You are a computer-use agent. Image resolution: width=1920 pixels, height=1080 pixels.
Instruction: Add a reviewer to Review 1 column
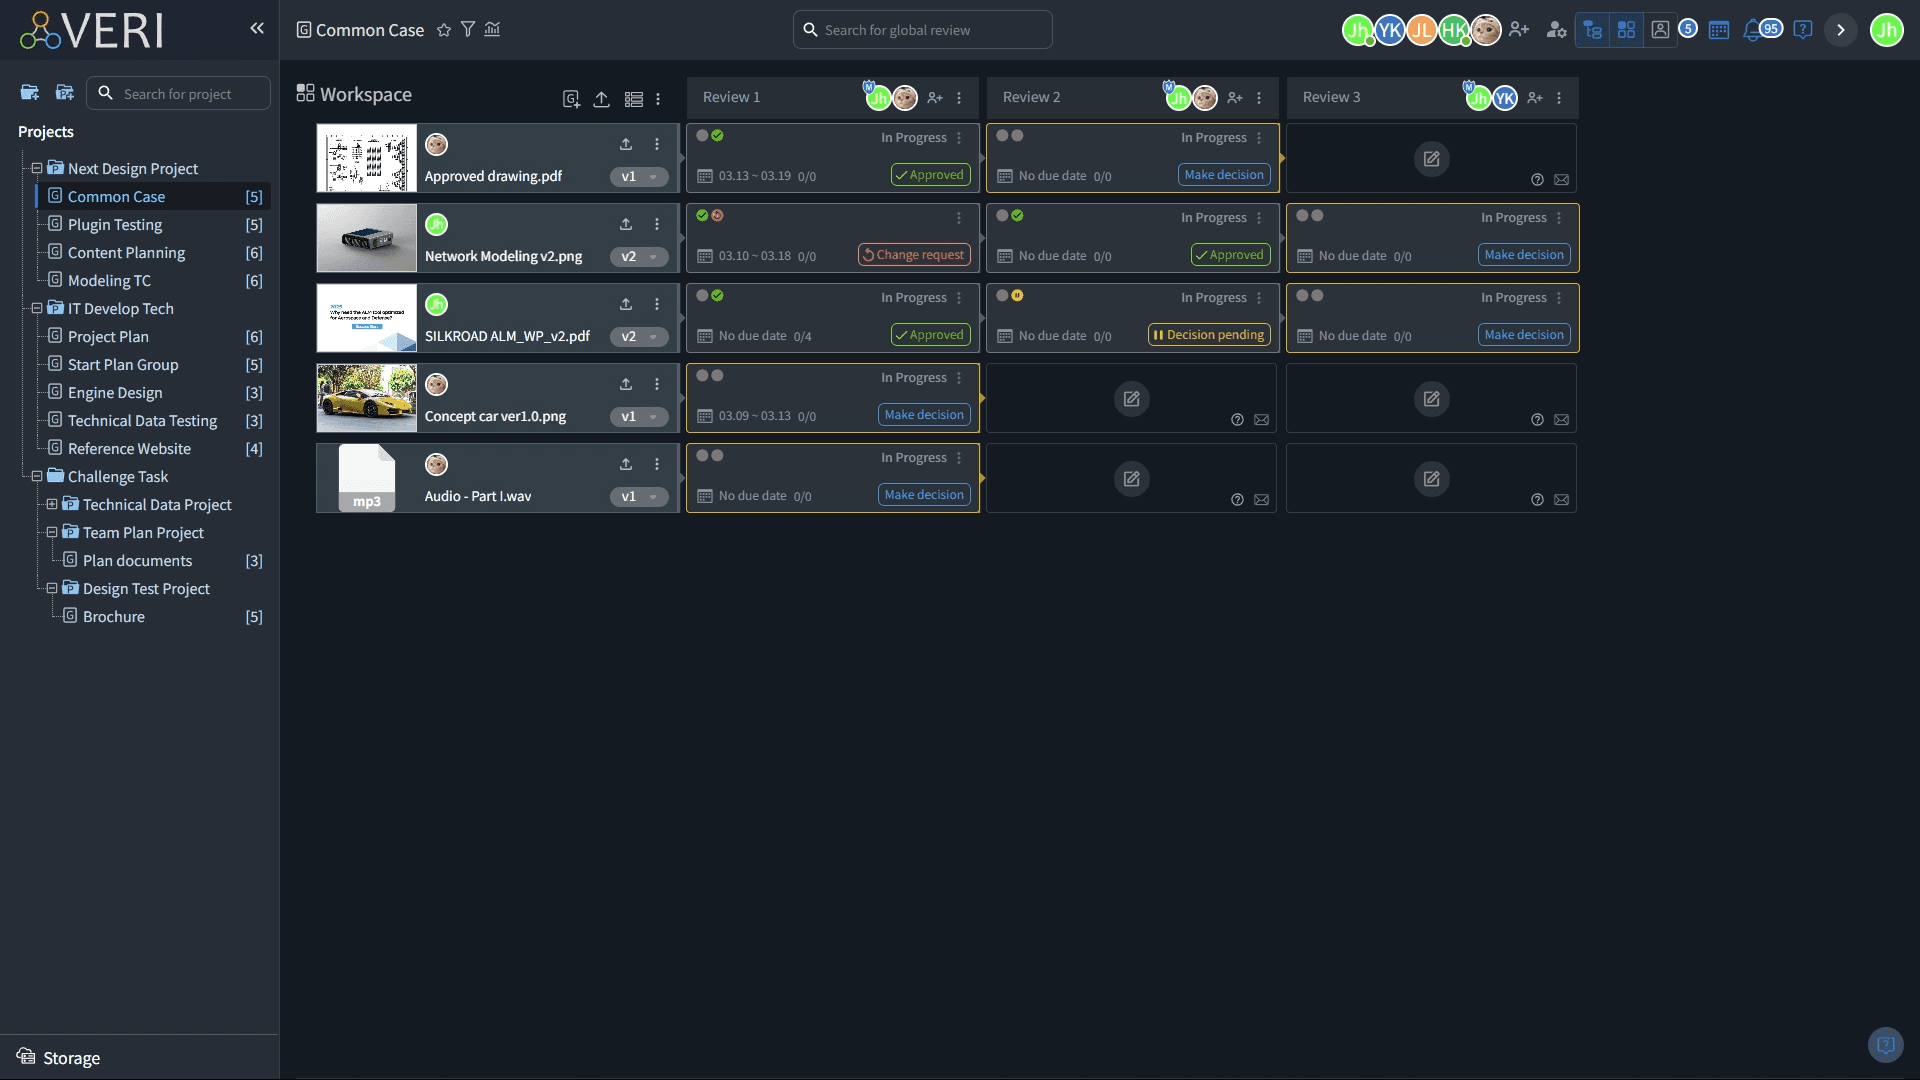(x=936, y=97)
